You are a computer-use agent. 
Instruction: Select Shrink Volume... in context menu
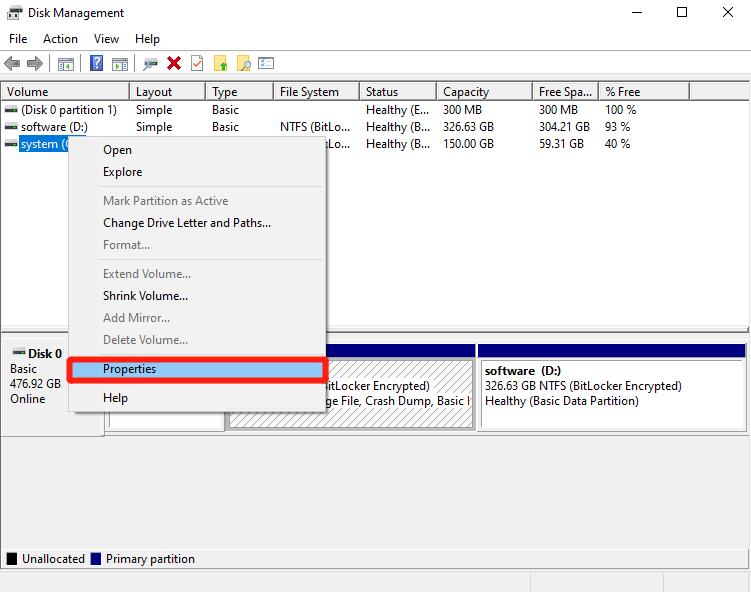pyautogui.click(x=145, y=296)
